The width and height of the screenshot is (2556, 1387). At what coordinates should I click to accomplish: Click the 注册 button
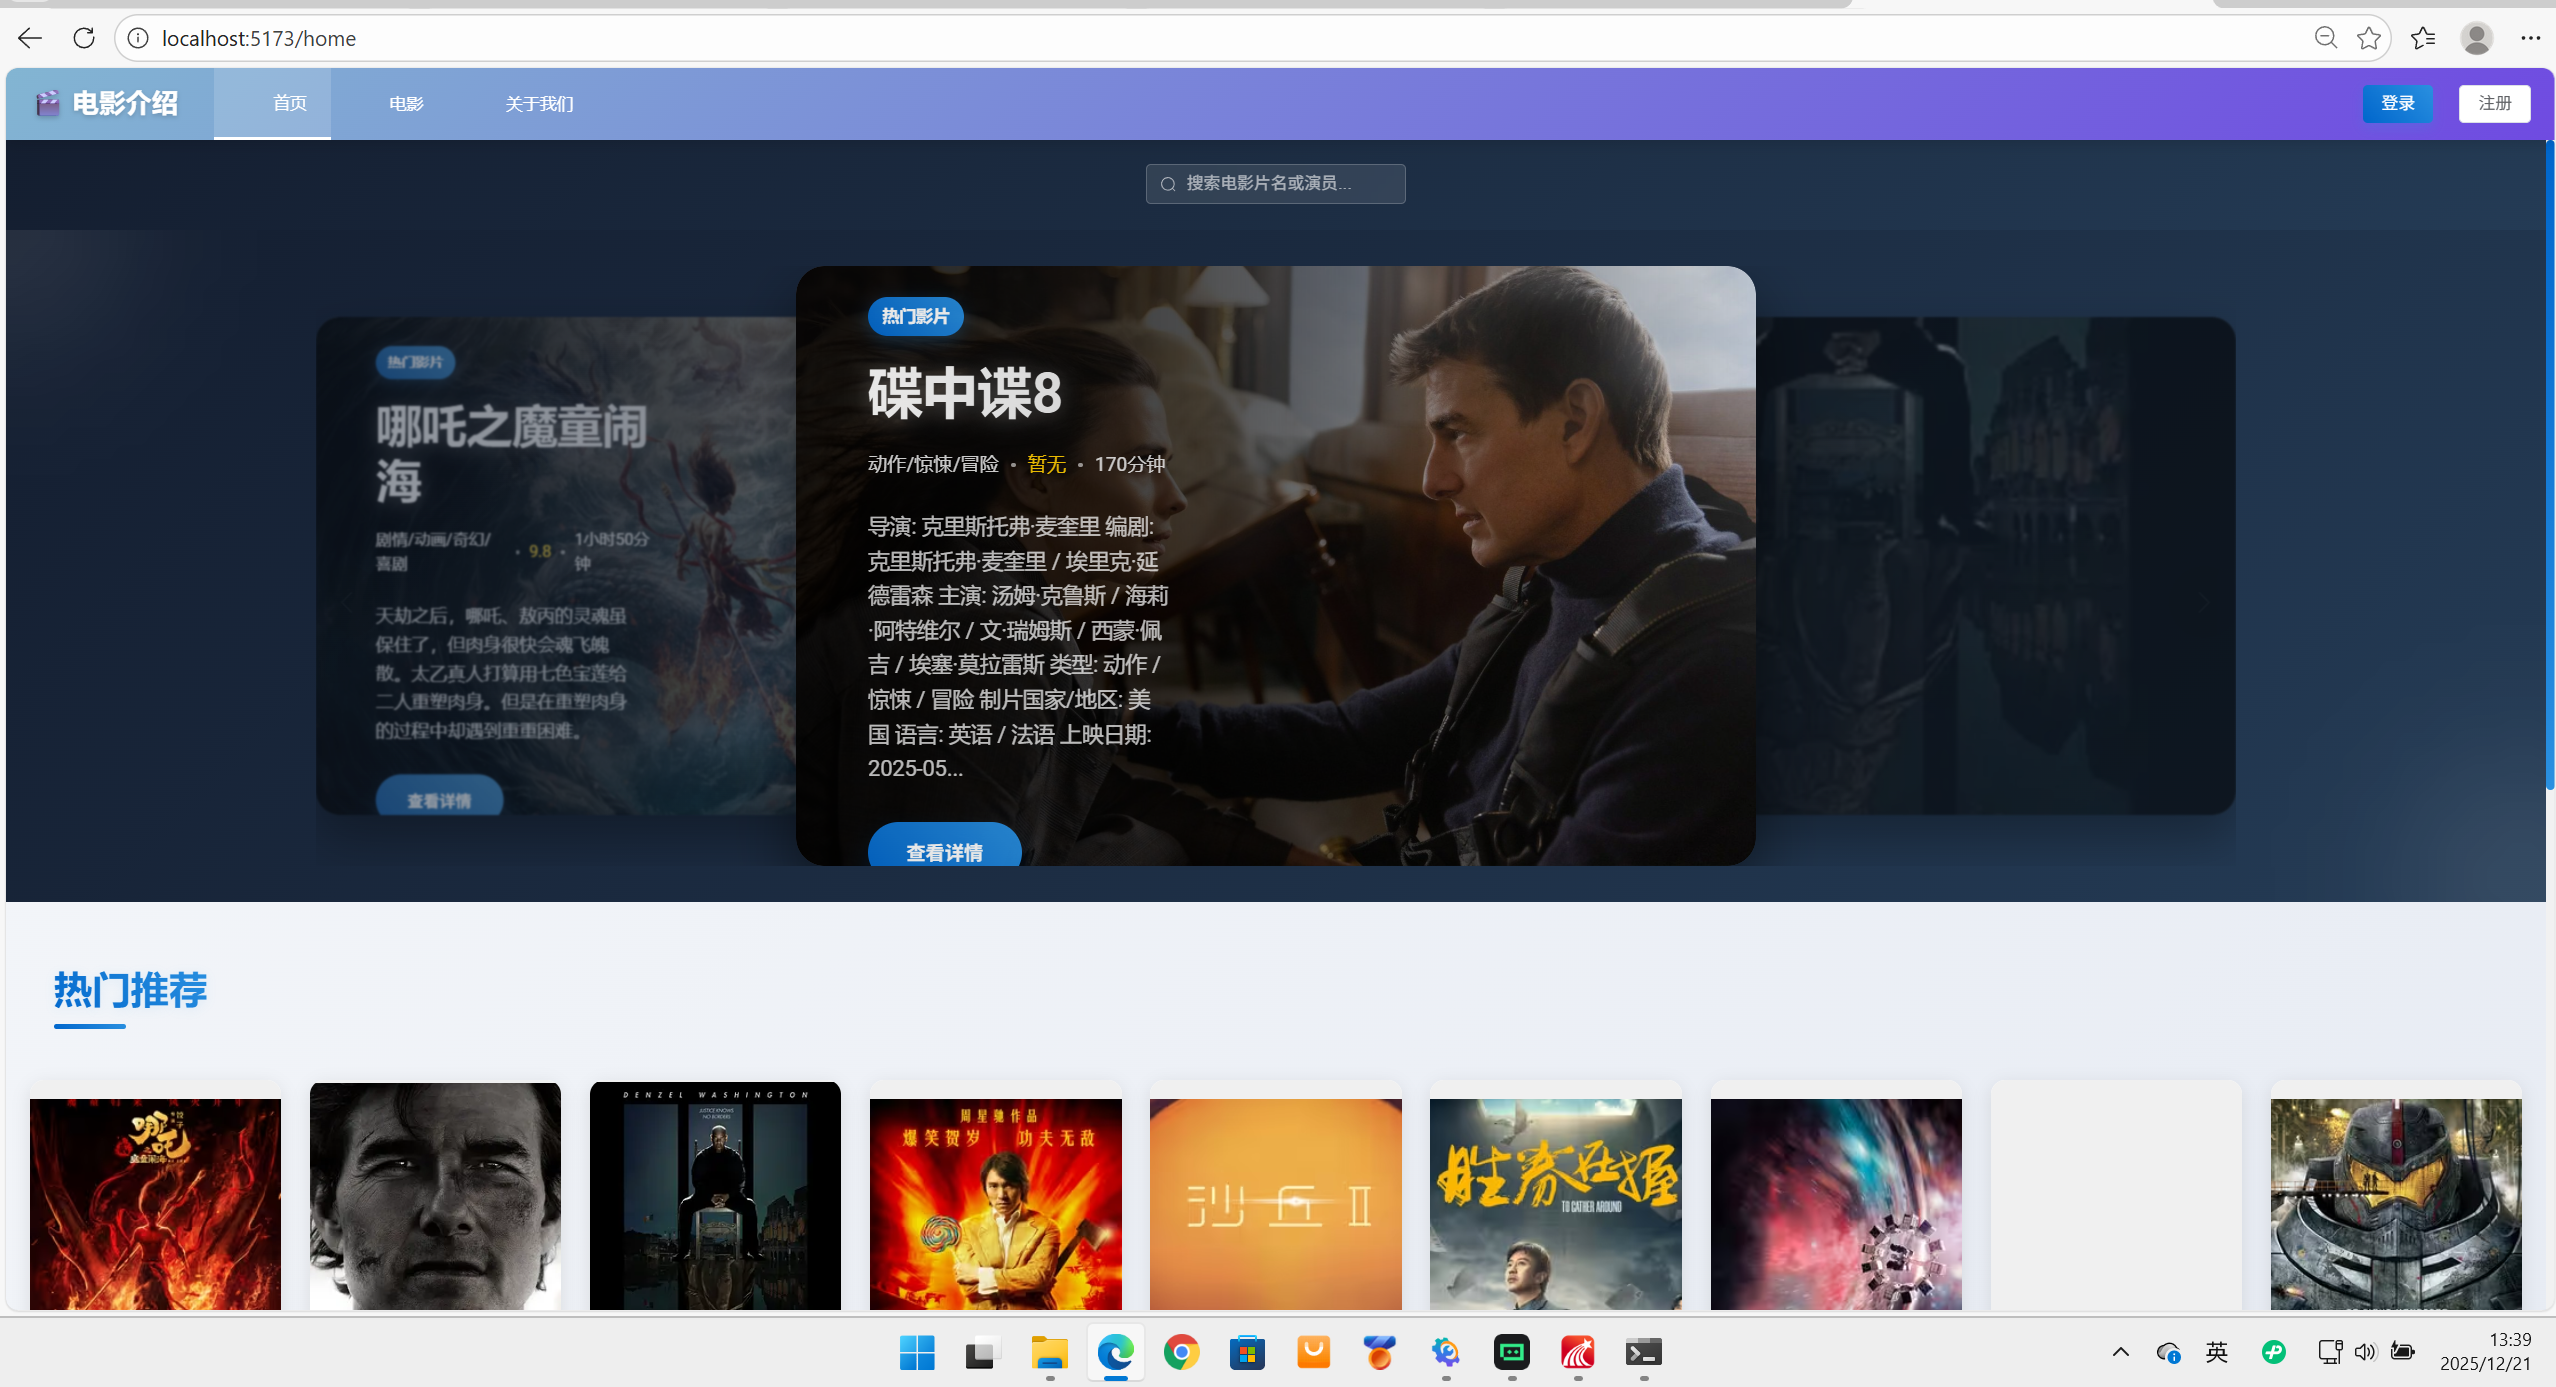pos(2495,104)
